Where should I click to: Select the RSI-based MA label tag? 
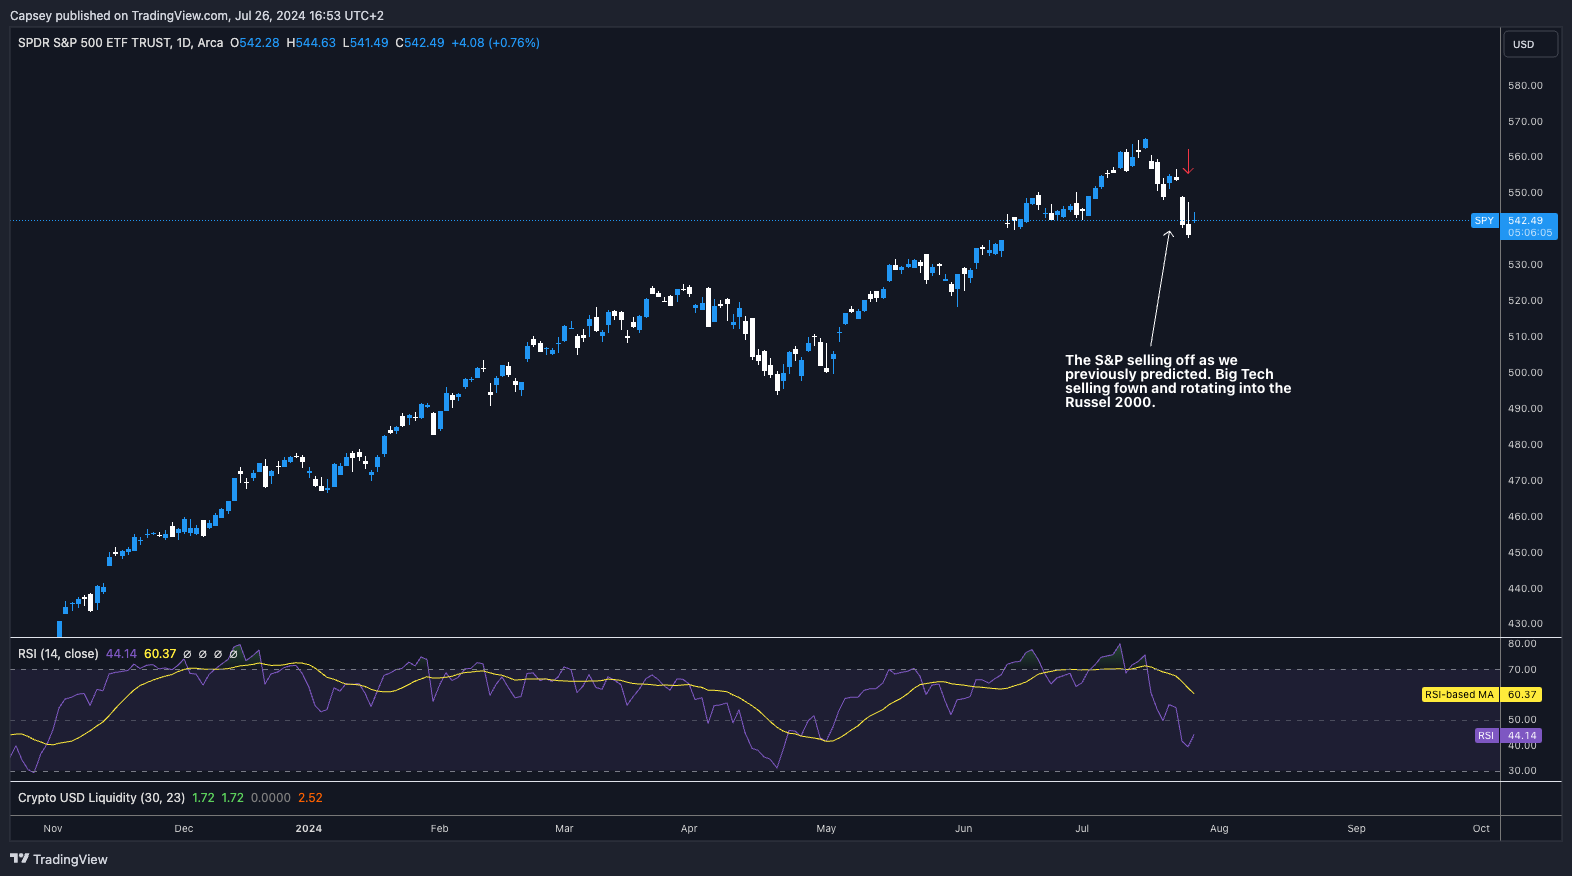1460,694
